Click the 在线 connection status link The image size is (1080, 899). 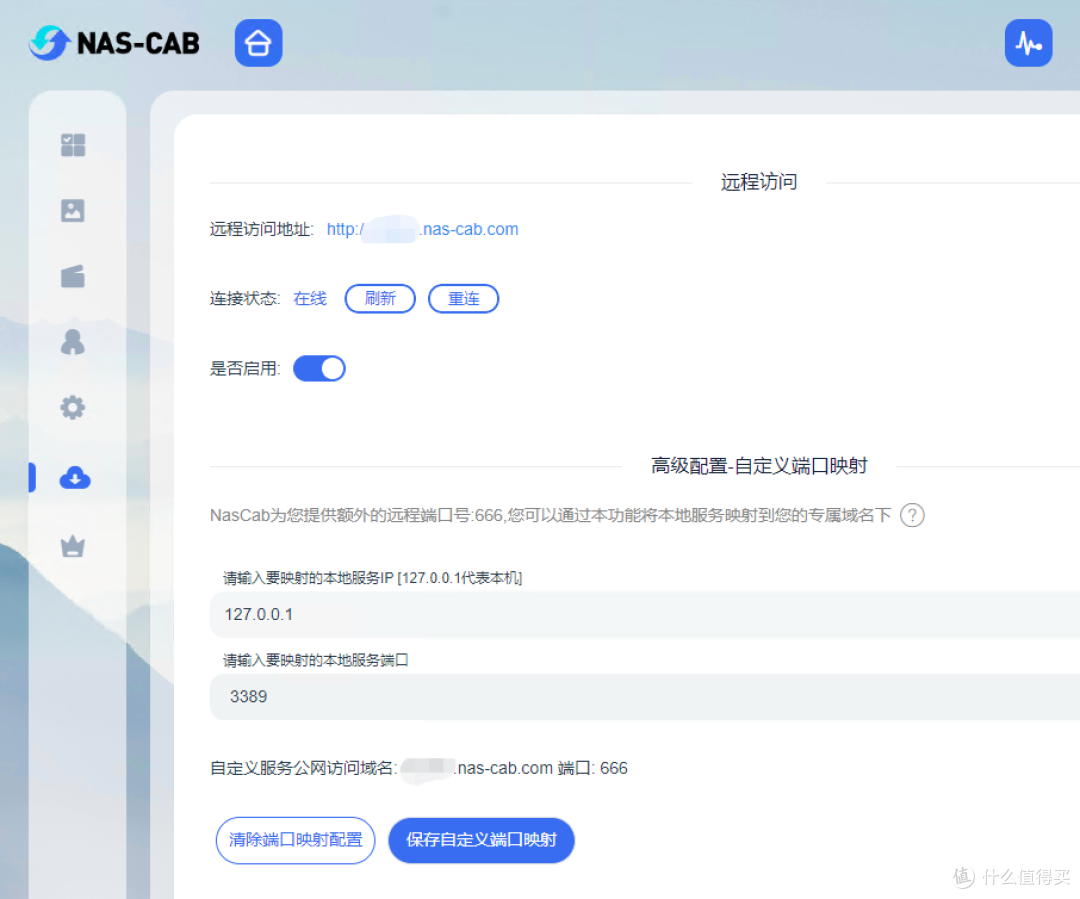point(309,297)
